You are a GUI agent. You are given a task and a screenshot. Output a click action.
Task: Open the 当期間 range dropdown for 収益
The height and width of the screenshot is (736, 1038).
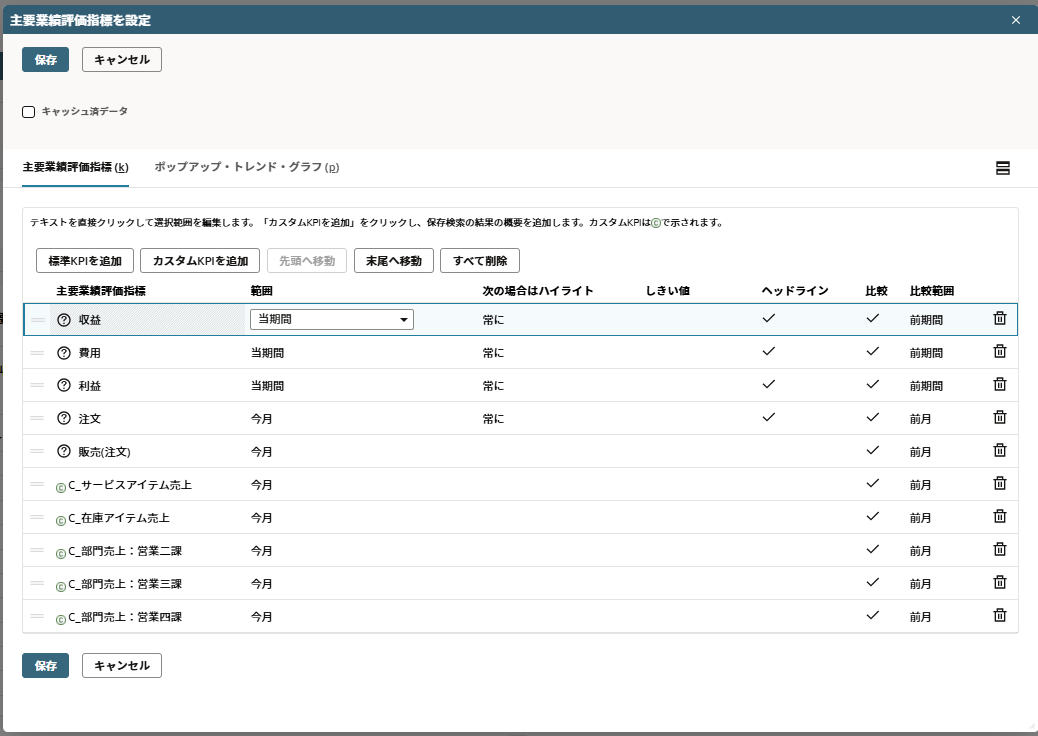332,320
